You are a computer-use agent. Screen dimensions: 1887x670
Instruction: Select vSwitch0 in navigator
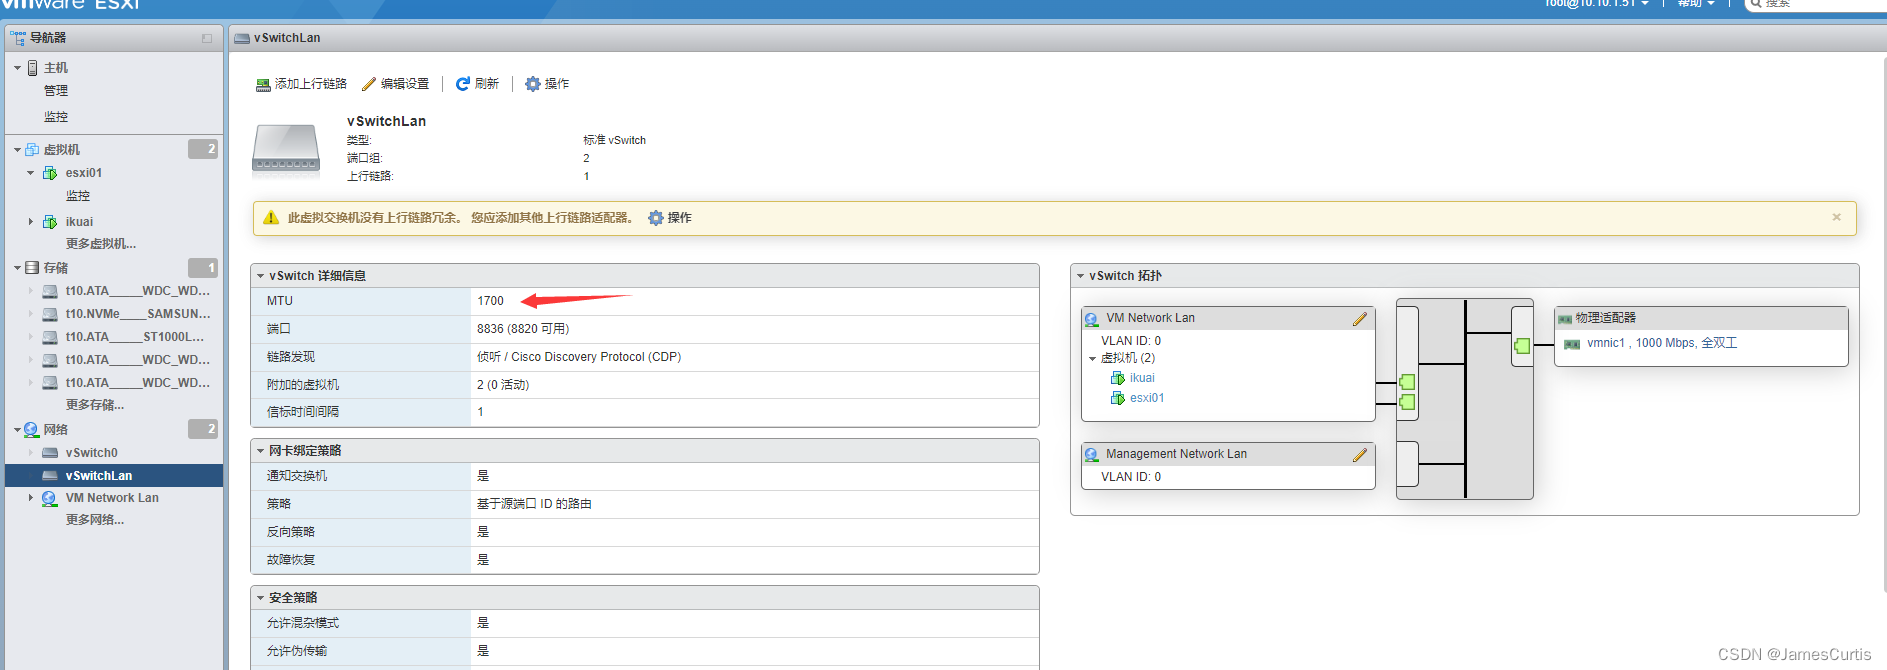[92, 453]
